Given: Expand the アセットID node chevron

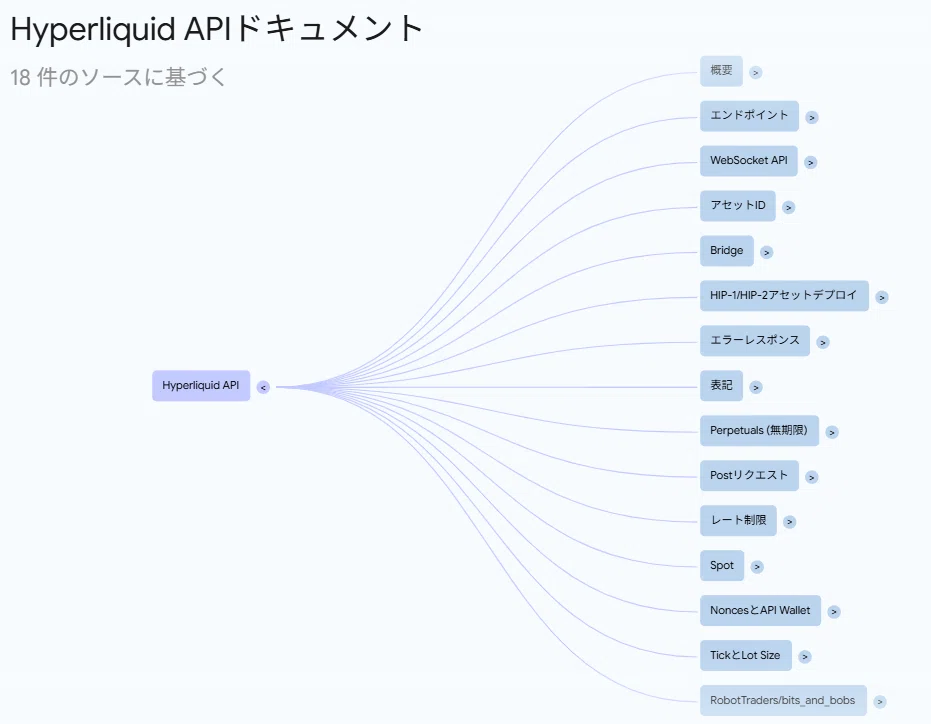Looking at the screenshot, I should coord(788,207).
